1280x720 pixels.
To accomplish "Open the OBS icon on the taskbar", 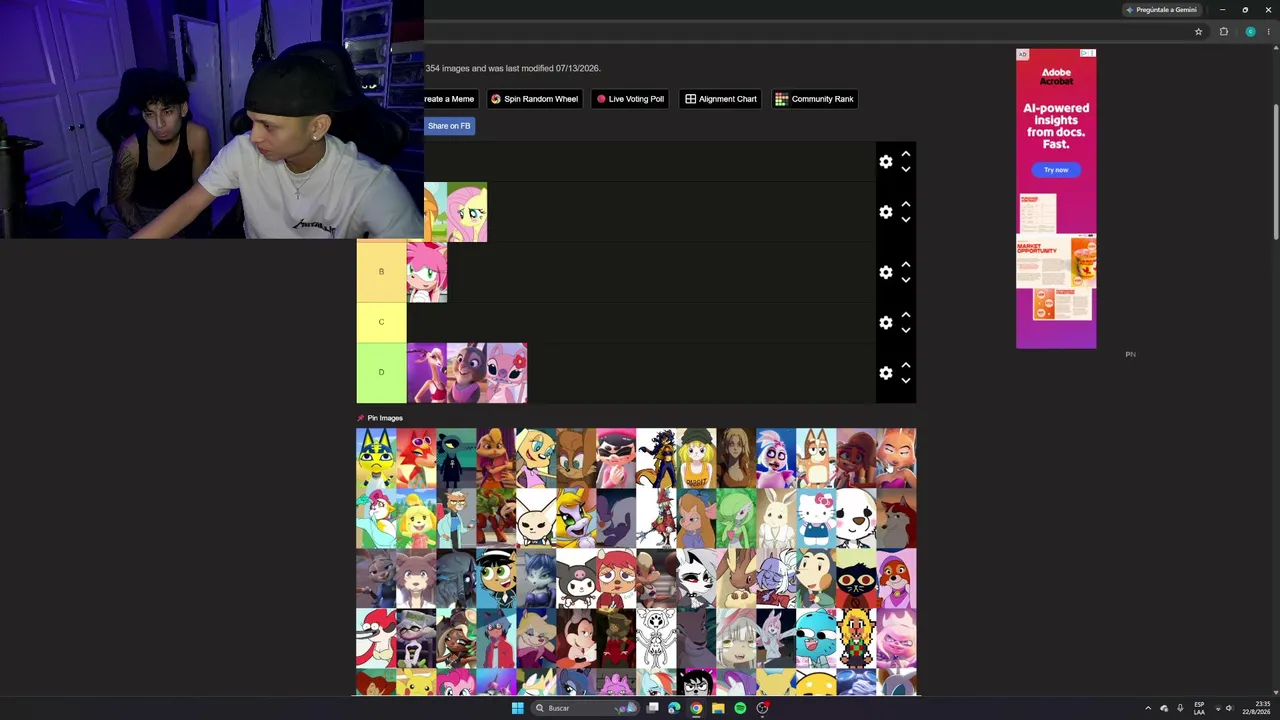I will coord(762,708).
